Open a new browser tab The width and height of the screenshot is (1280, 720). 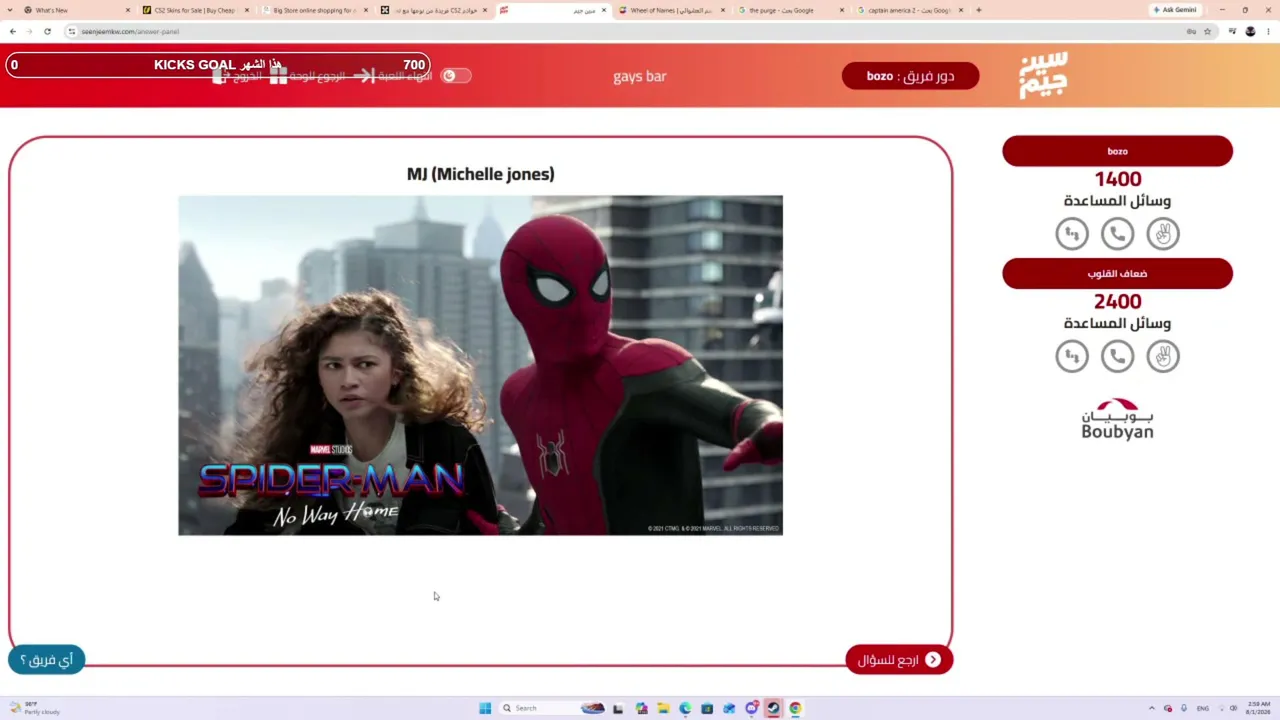tap(978, 10)
